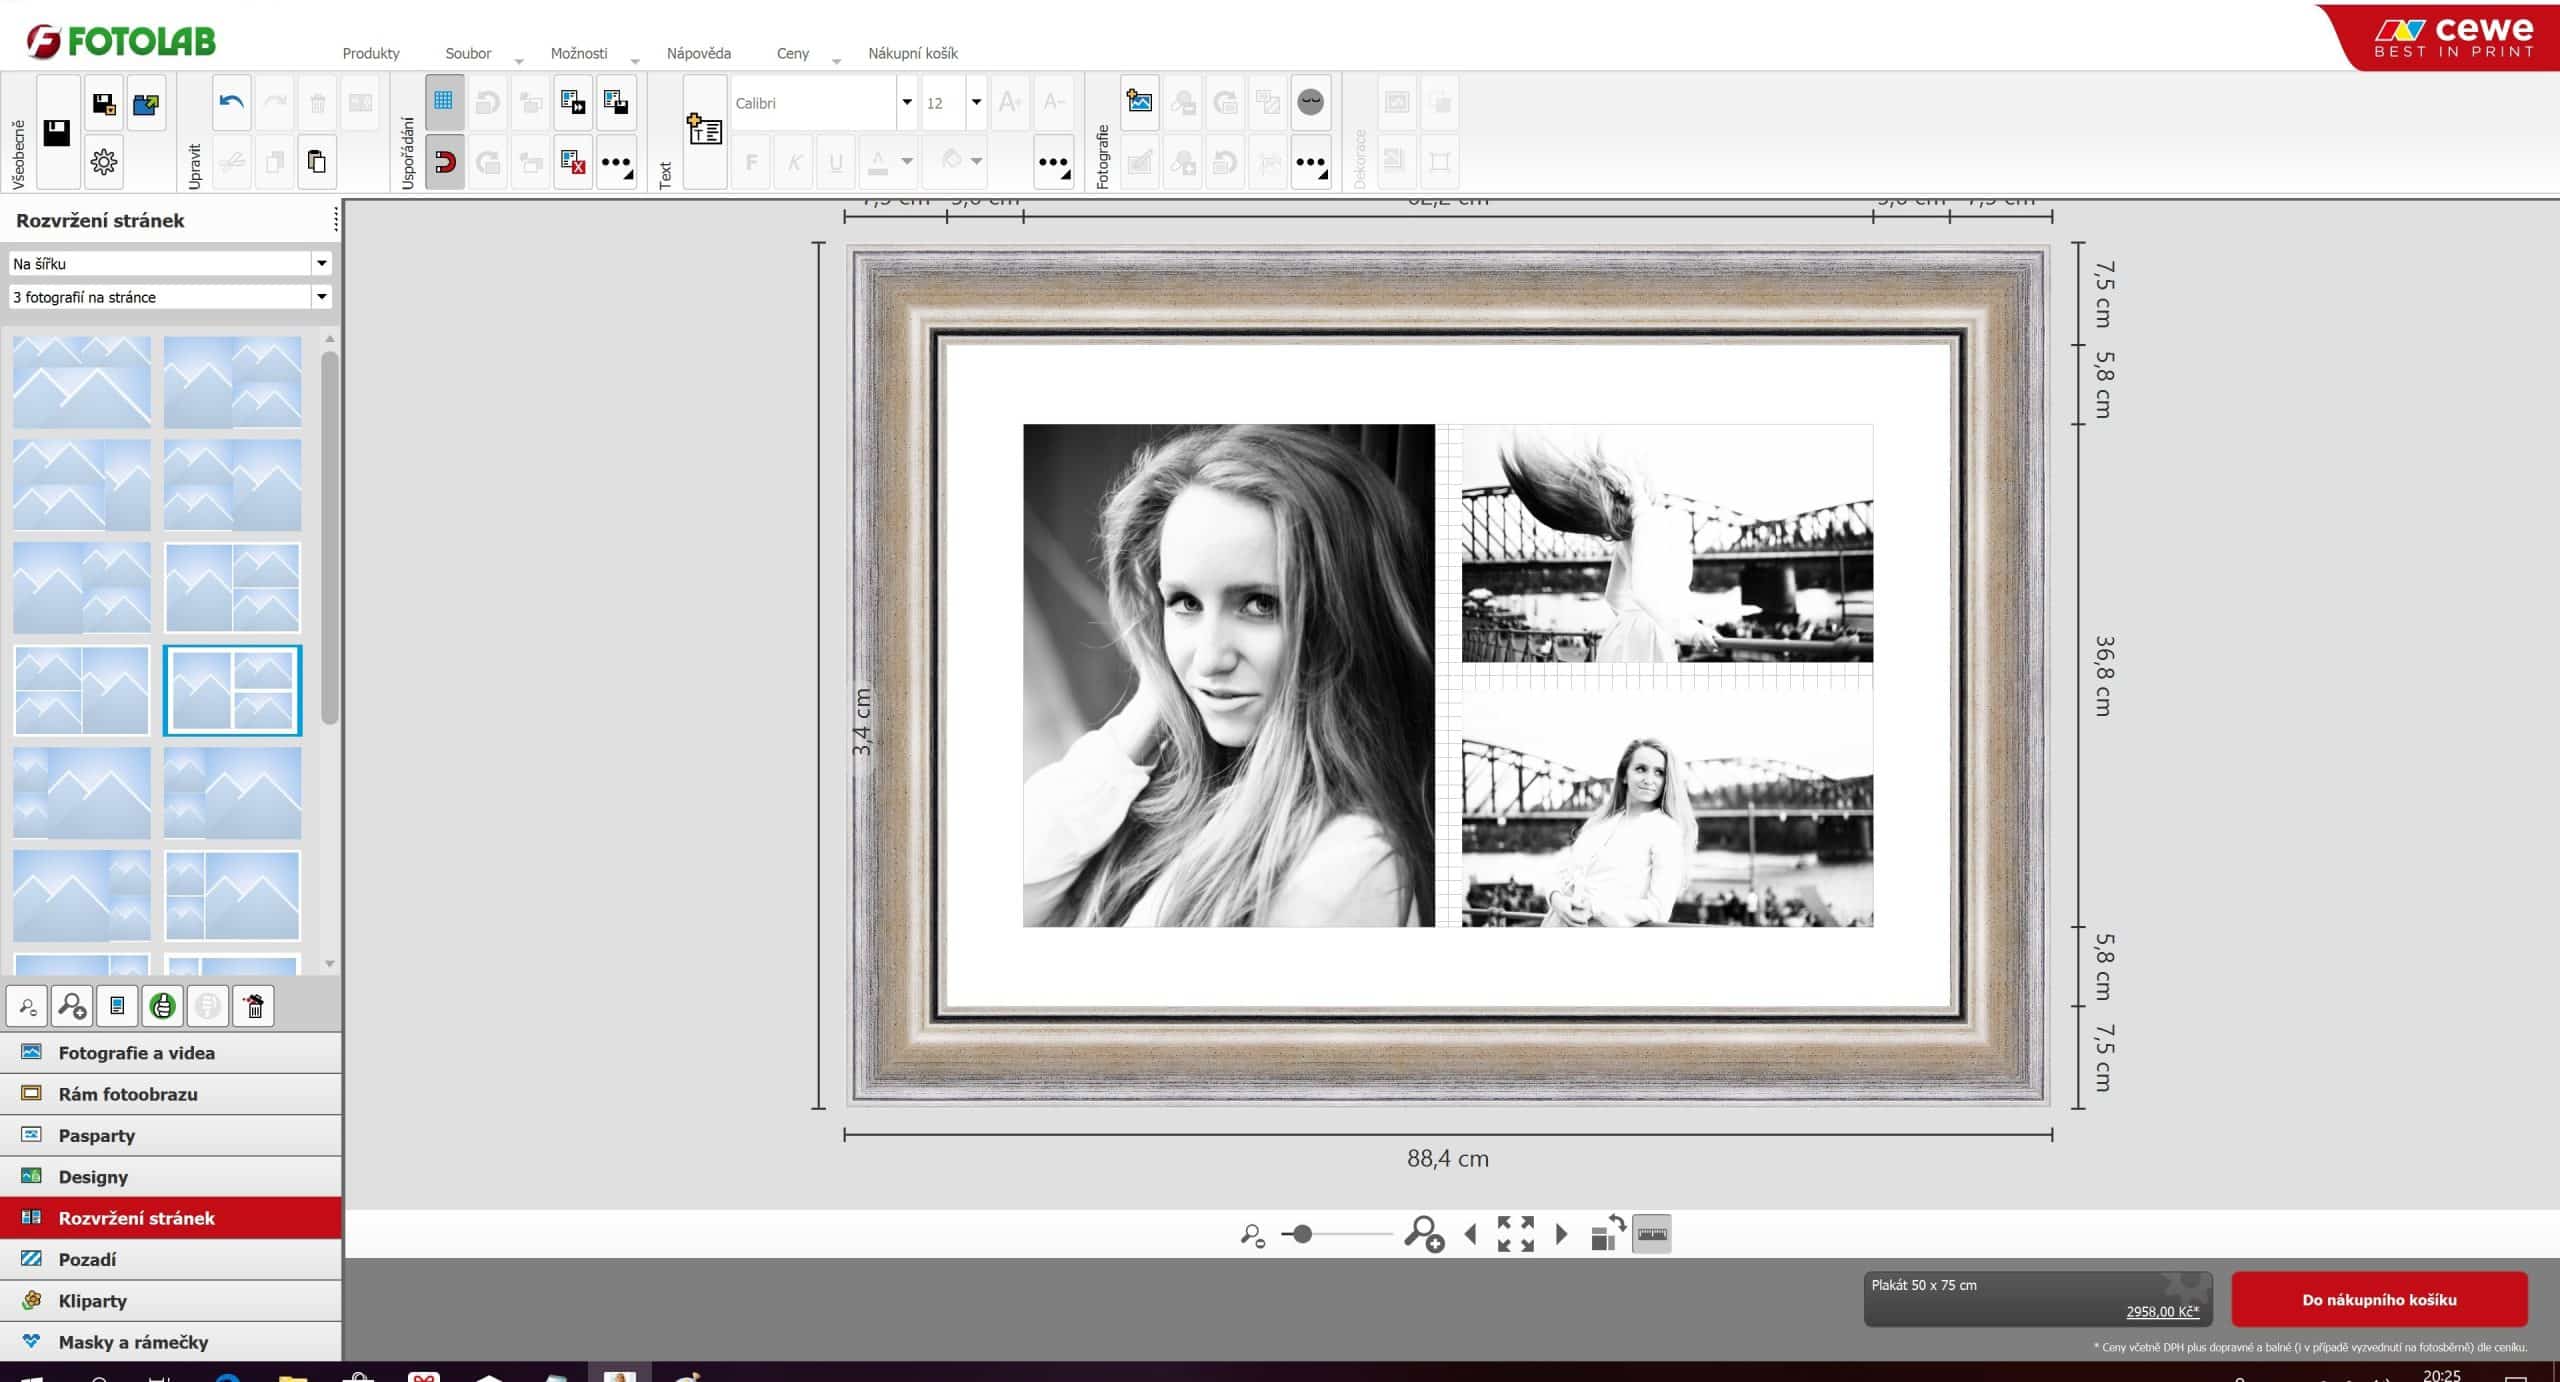Undo the last action with blue arrow
2560x1382 pixels.
(x=231, y=102)
